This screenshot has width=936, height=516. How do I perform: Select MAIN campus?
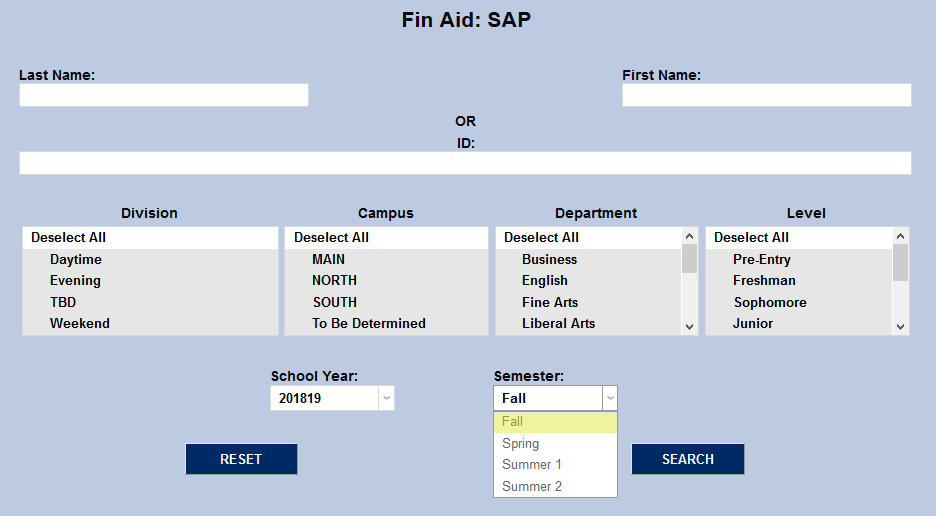386,260
